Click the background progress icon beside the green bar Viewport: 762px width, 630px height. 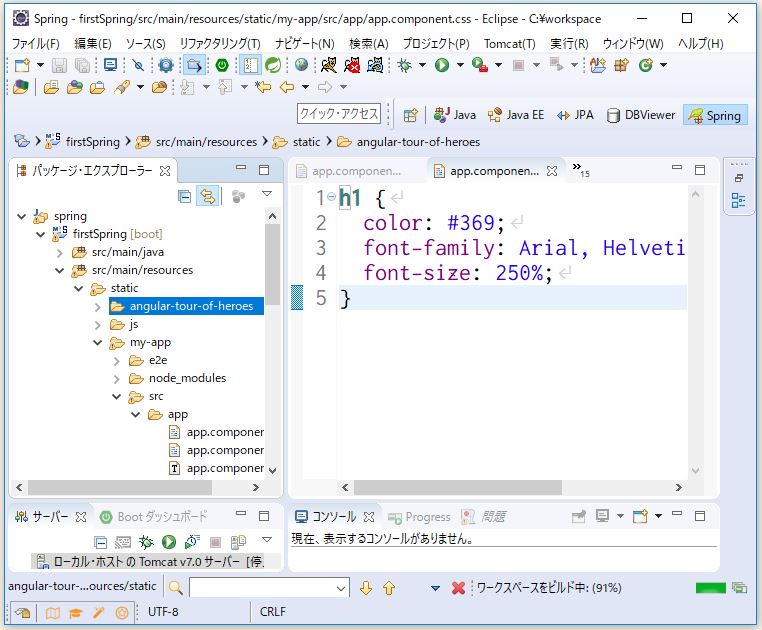[x=739, y=588]
